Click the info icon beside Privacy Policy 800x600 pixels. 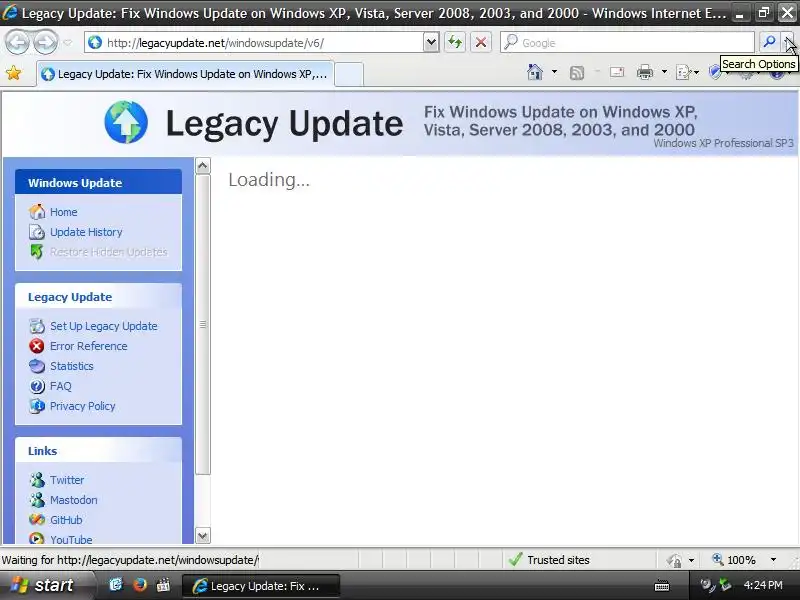(37, 406)
